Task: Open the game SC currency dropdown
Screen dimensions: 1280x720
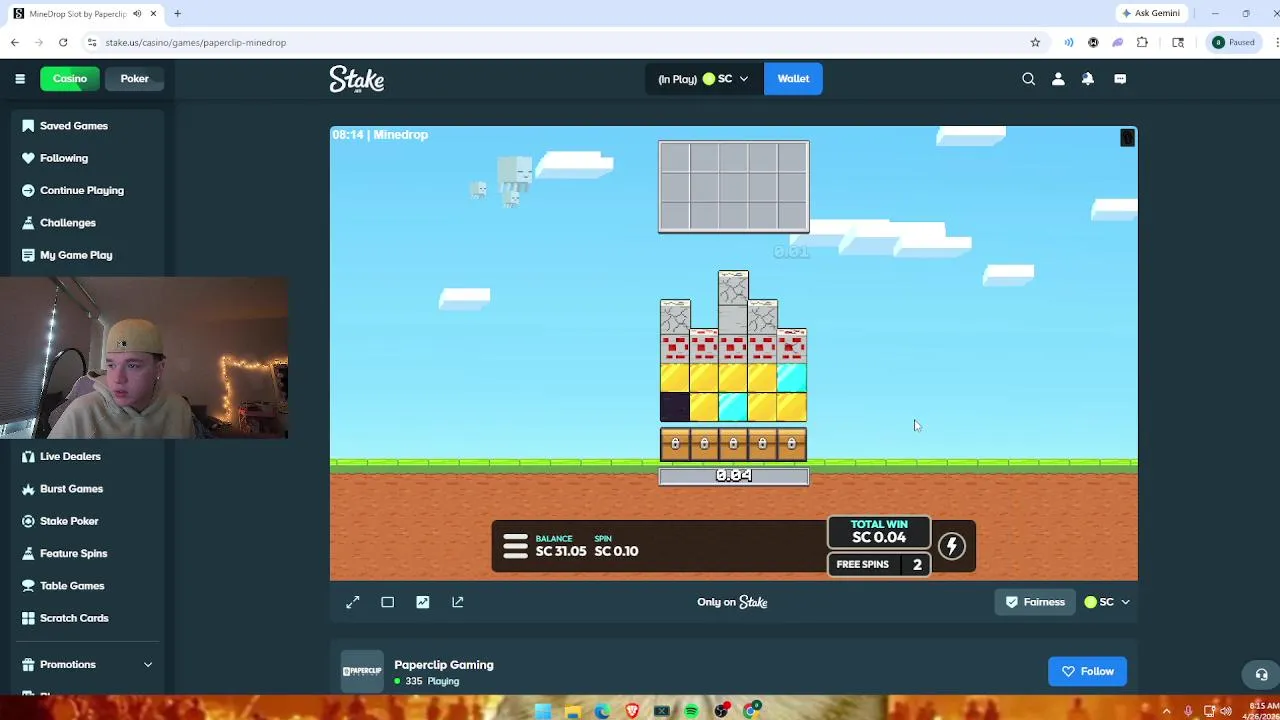Action: [1107, 602]
